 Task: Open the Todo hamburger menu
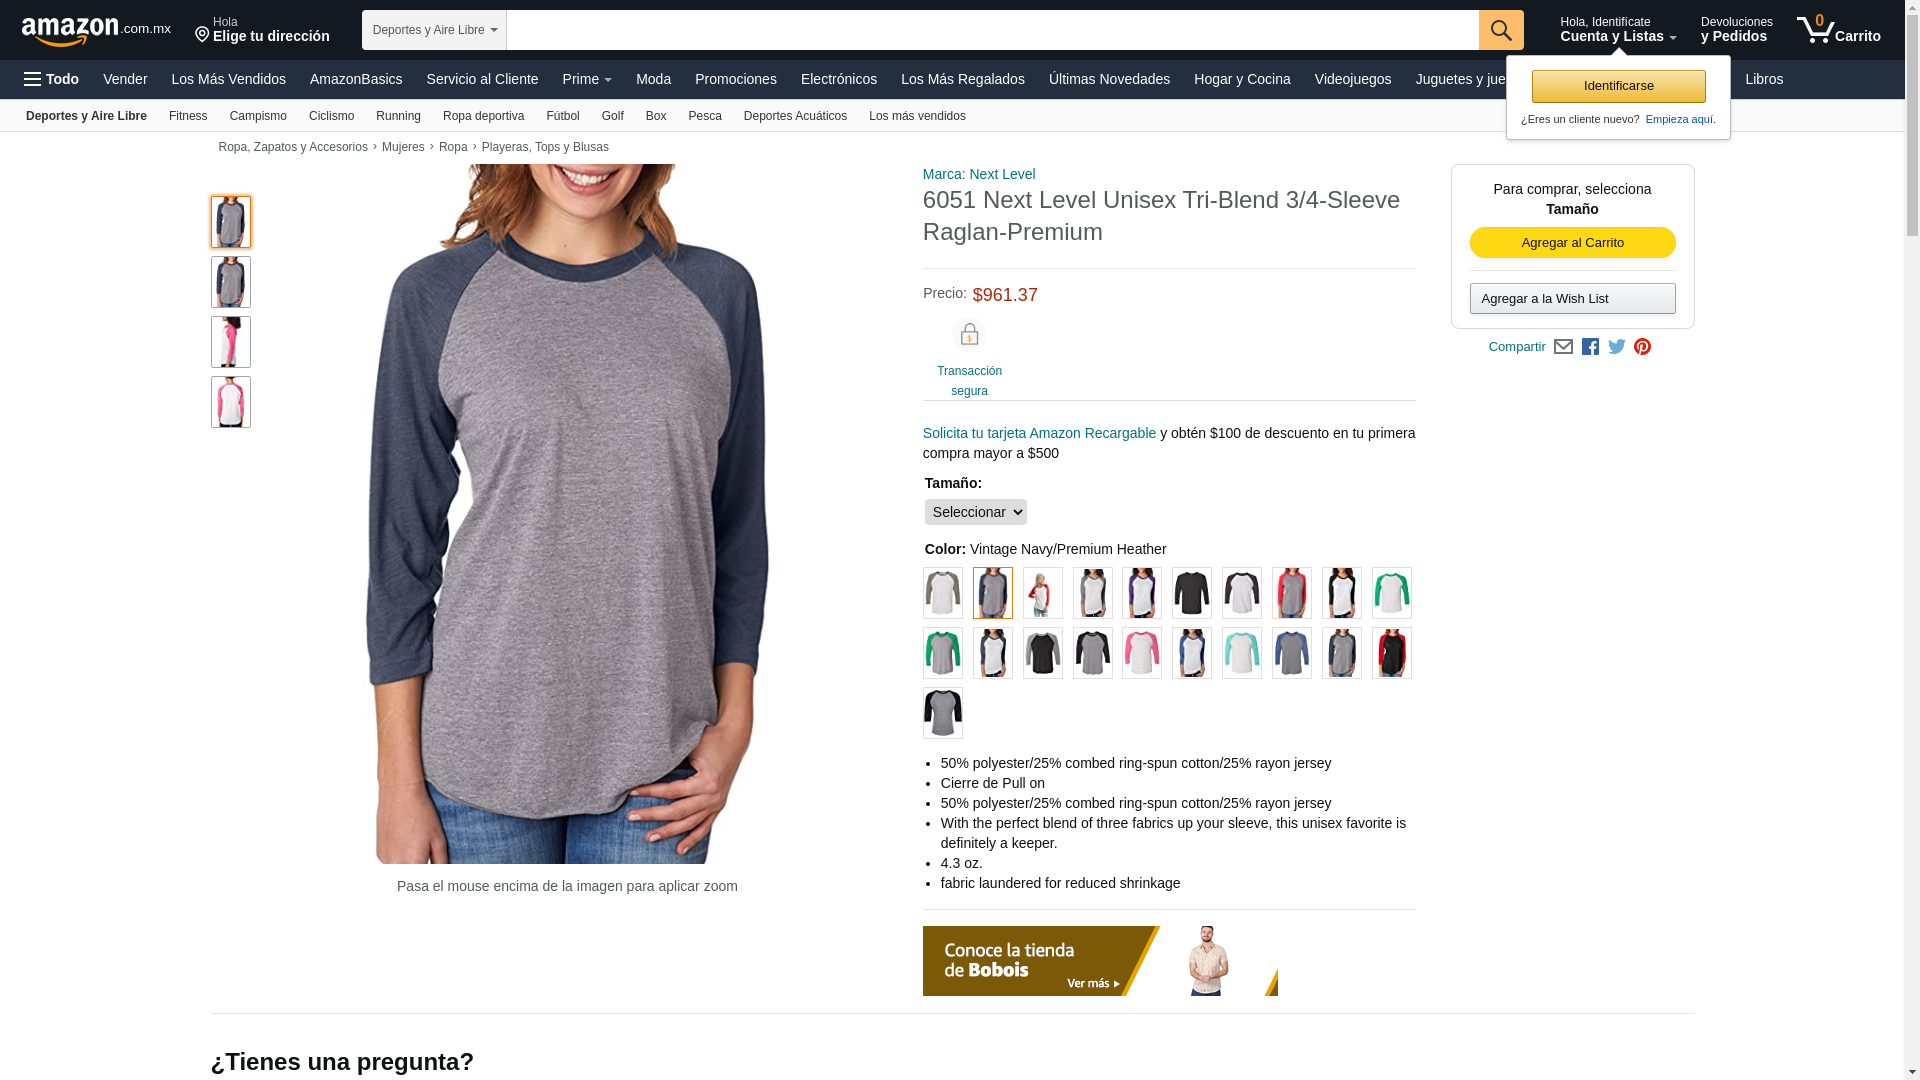(x=51, y=79)
